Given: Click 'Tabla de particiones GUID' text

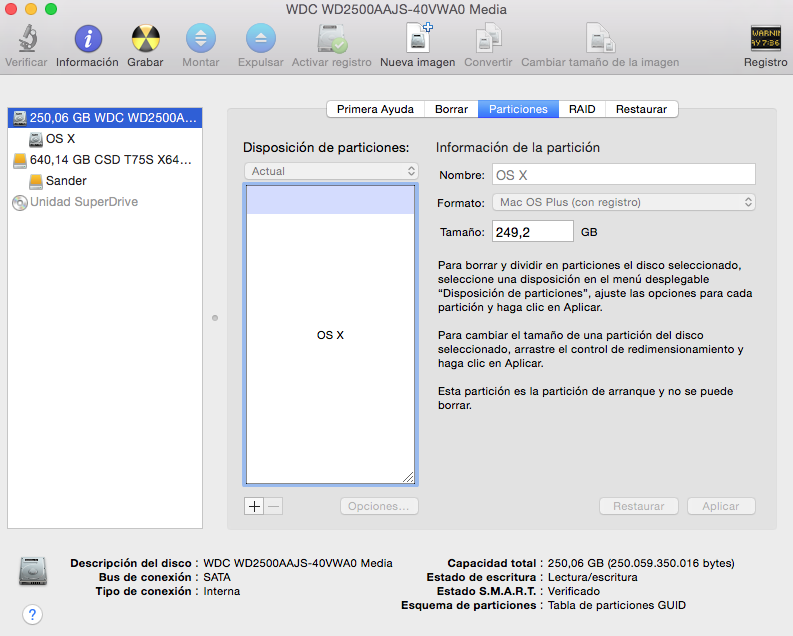Looking at the screenshot, I should [616, 605].
